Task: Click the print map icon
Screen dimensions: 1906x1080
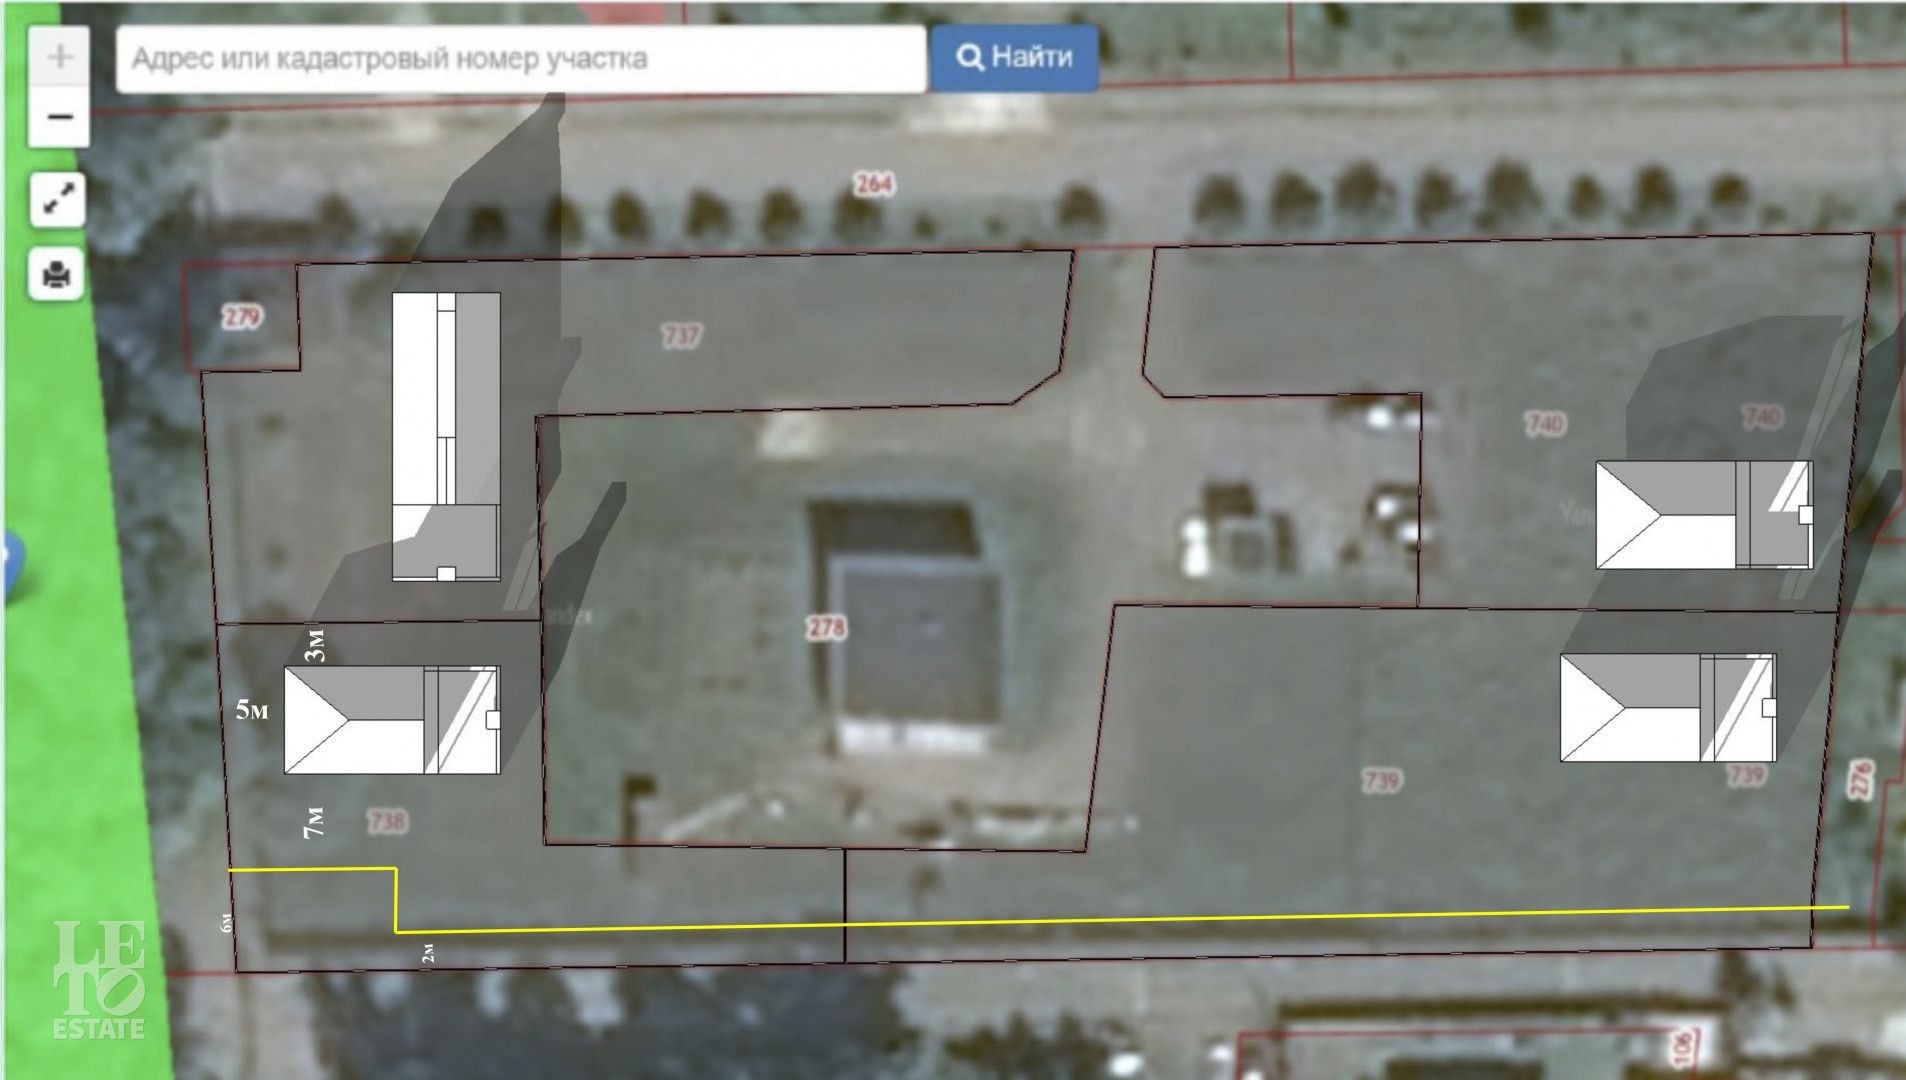Action: coord(57,274)
